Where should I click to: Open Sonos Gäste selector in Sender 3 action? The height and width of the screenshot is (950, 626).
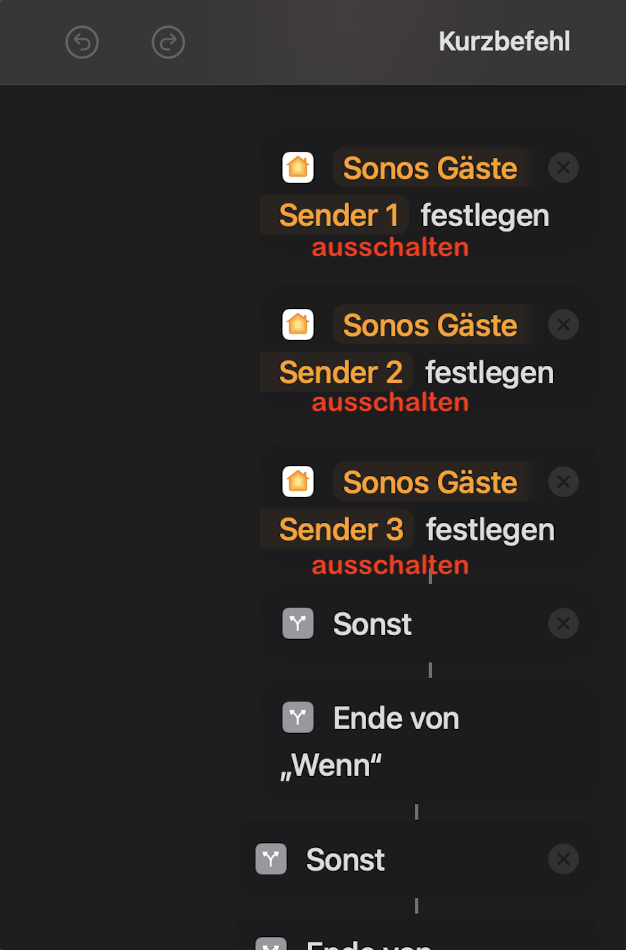[x=430, y=482]
